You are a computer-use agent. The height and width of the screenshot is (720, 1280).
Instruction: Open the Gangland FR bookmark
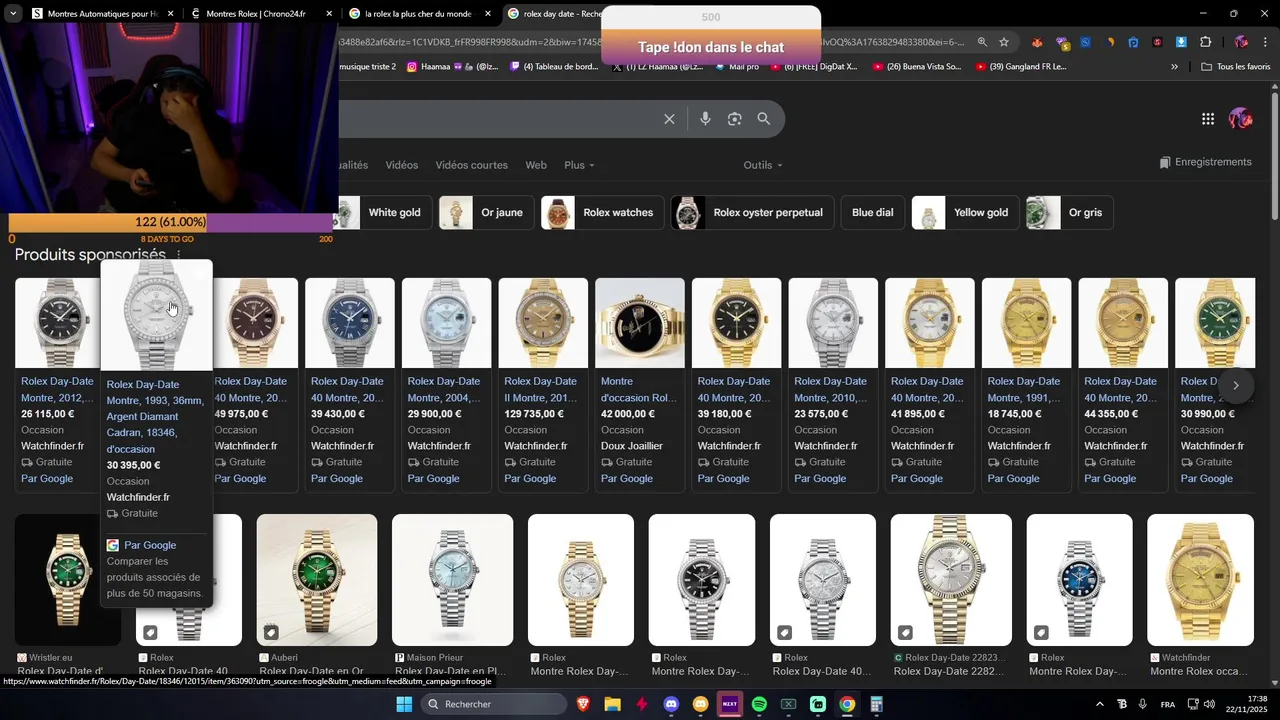coord(1019,67)
